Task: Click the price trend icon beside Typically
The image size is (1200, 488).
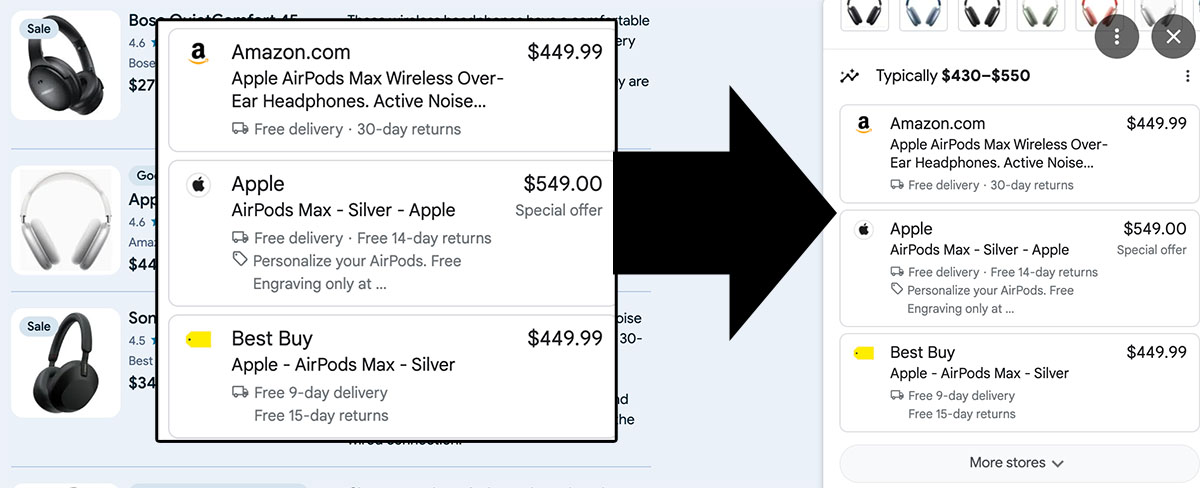Action: pyautogui.click(x=850, y=76)
